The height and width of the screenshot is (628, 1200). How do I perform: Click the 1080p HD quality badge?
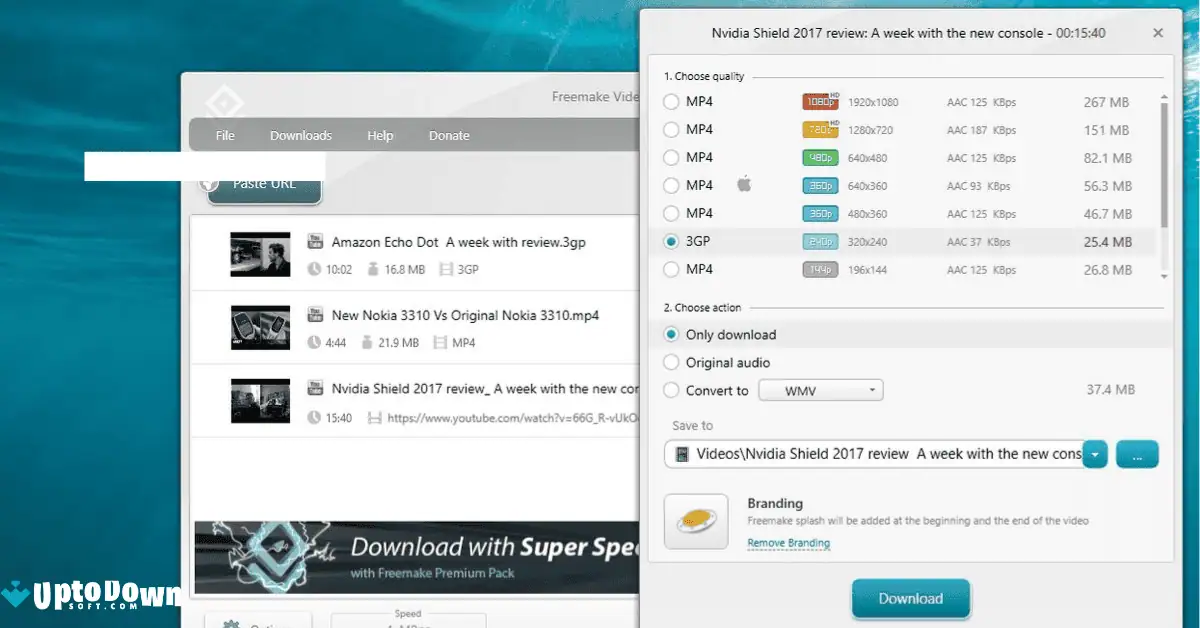click(x=819, y=101)
